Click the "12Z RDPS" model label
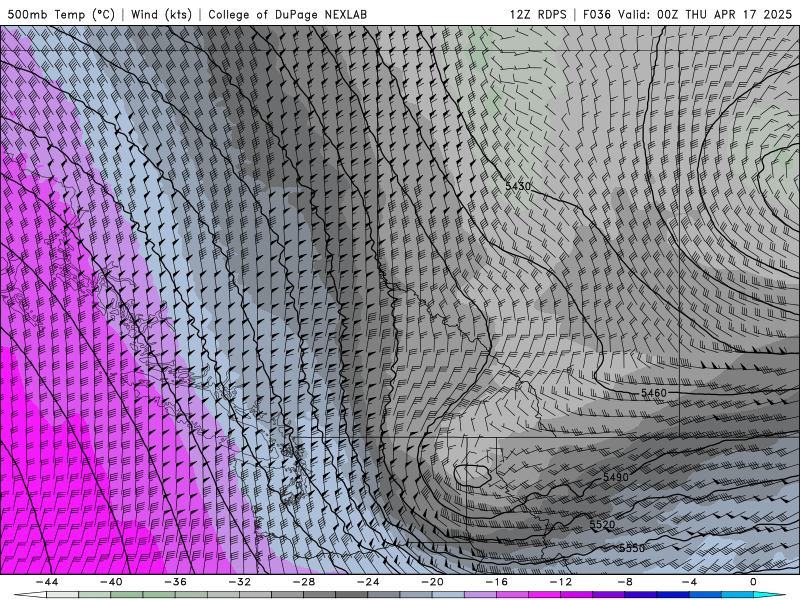 coord(538,14)
